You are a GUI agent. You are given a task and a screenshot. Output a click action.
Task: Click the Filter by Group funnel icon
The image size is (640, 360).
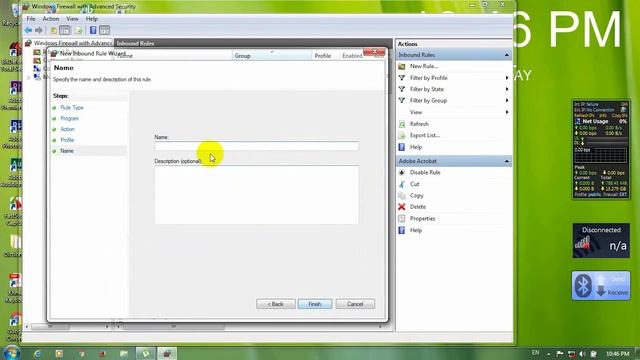tap(402, 100)
